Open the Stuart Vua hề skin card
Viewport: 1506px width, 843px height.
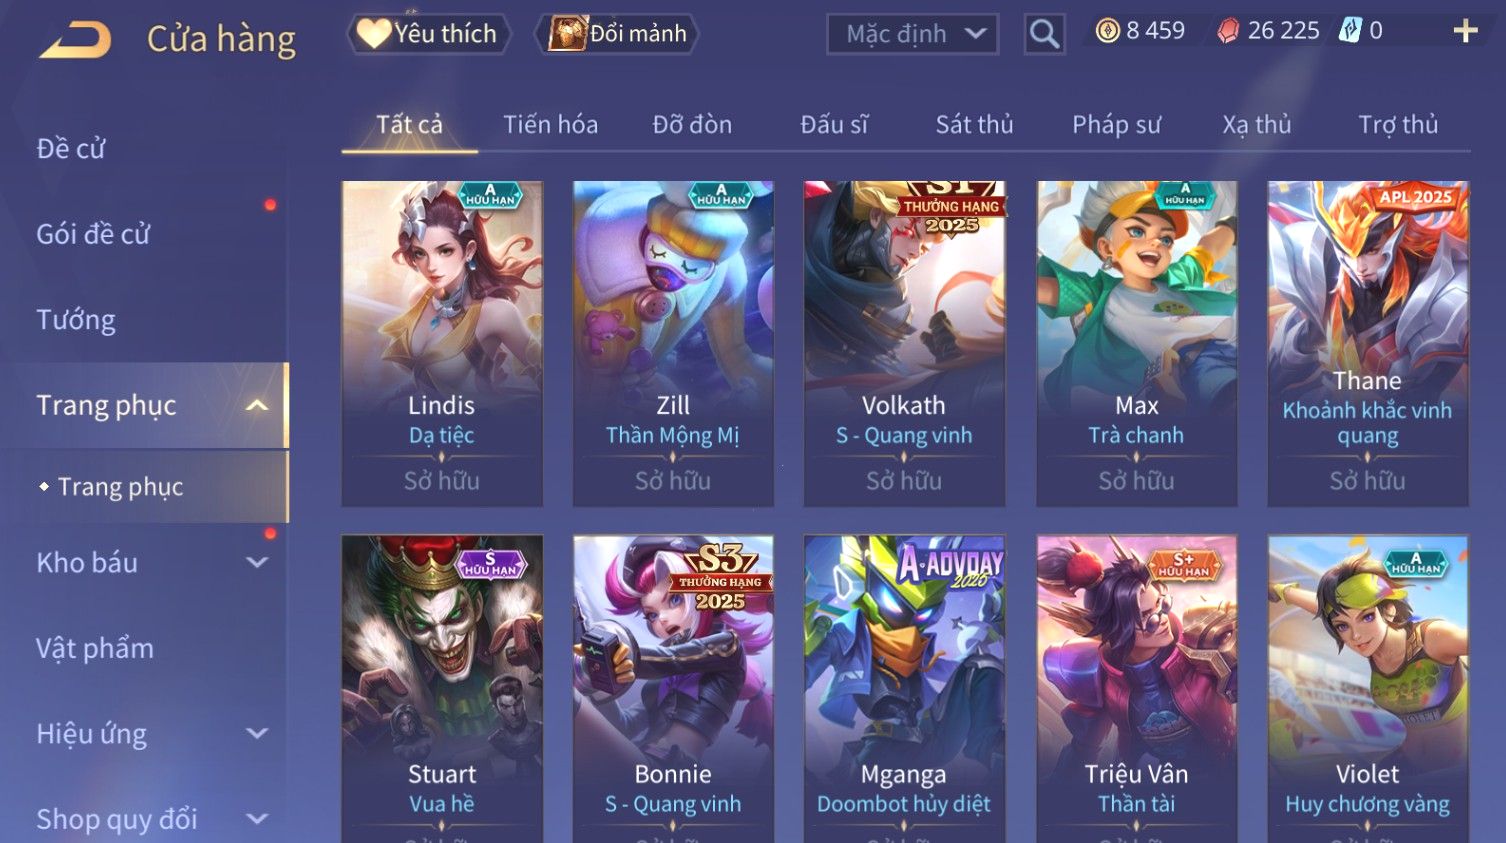click(442, 689)
